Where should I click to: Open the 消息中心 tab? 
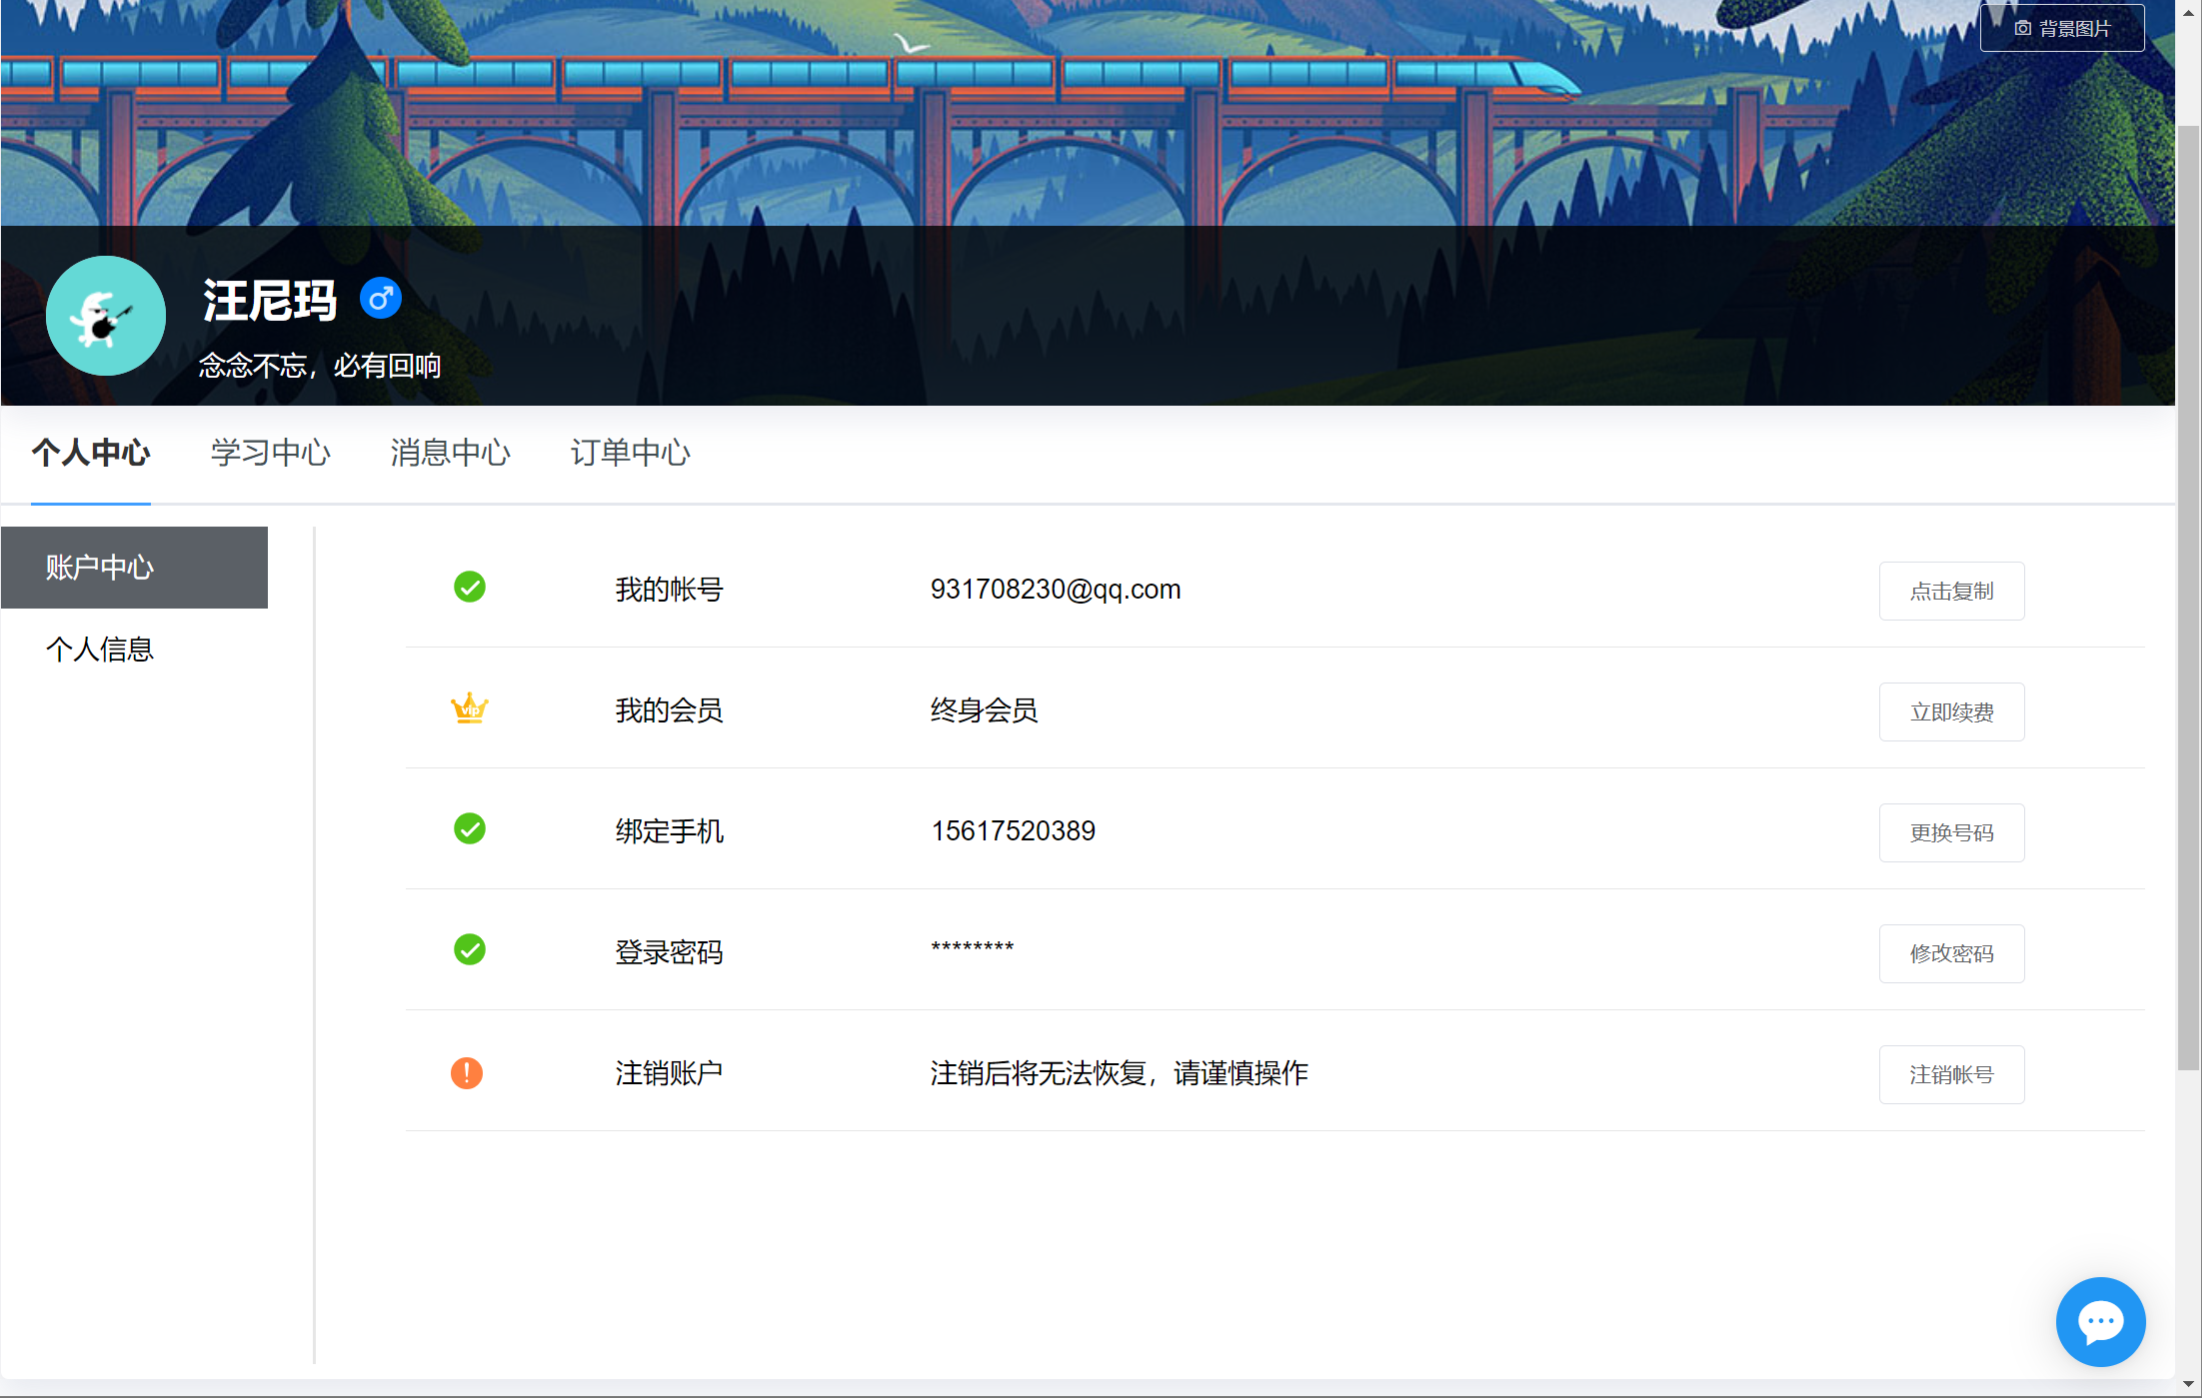pyautogui.click(x=450, y=453)
